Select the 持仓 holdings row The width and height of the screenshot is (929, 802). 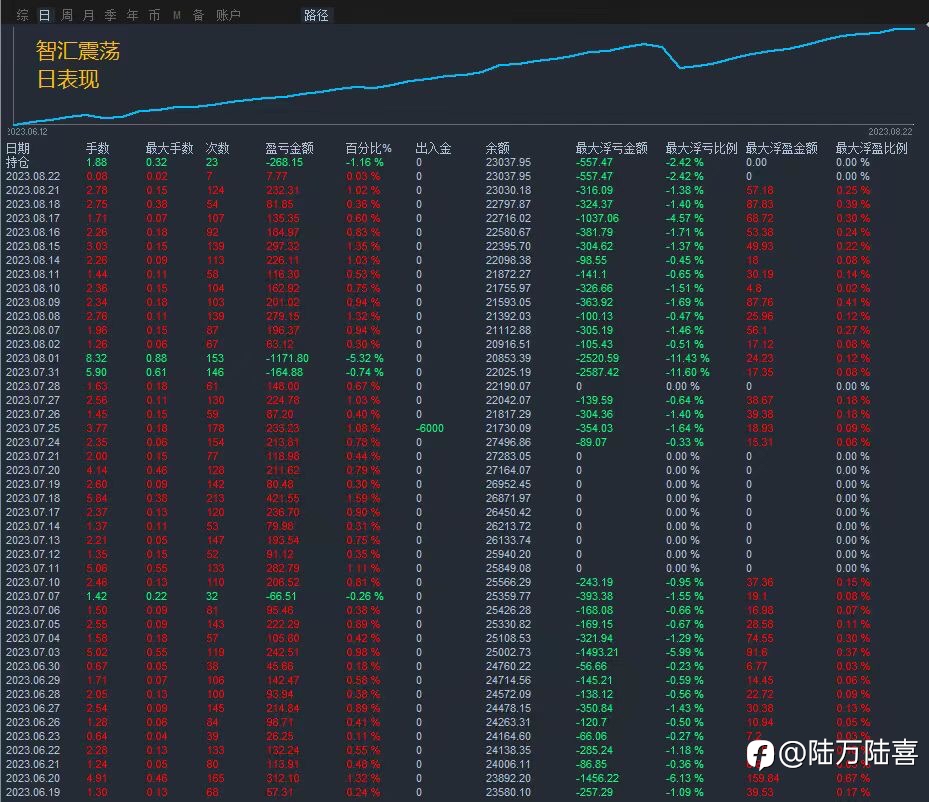pyautogui.click(x=464, y=162)
